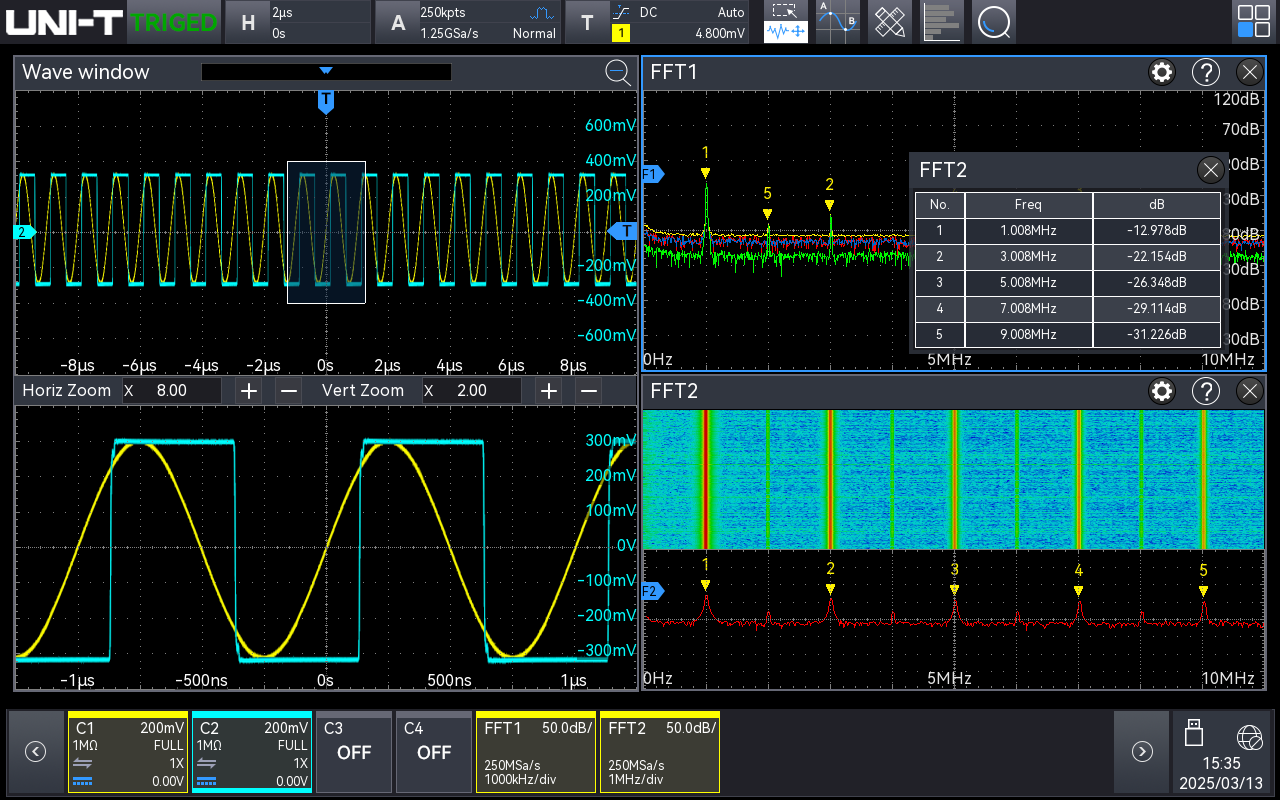Increase Horiz Zoom with plus button
Viewport: 1280px width, 800px height.
[x=249, y=391]
